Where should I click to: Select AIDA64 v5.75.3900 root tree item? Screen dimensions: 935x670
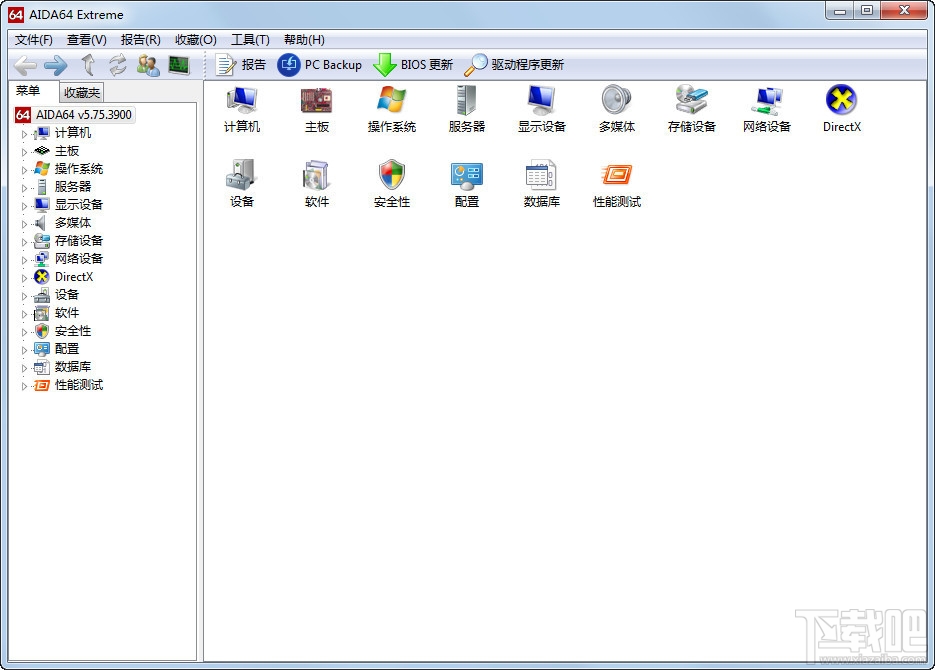[x=75, y=114]
